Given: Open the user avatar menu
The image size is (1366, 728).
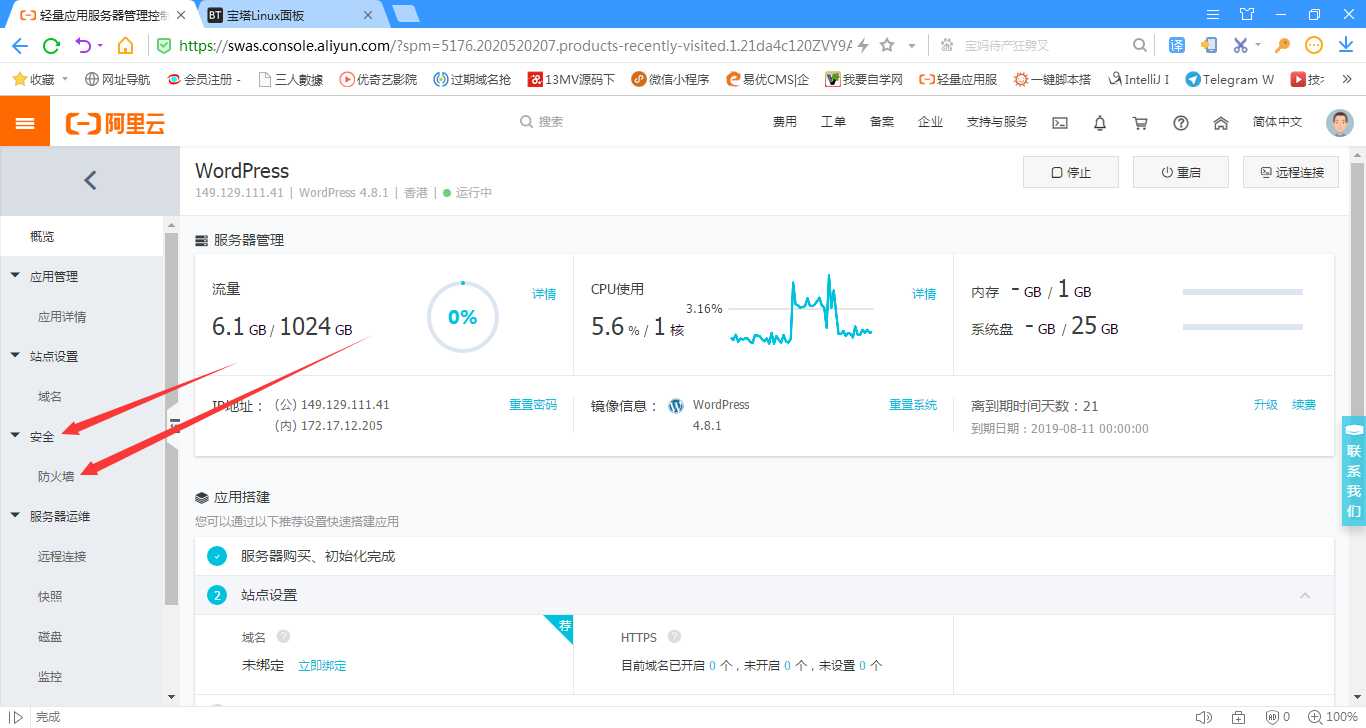Looking at the screenshot, I should tap(1339, 122).
